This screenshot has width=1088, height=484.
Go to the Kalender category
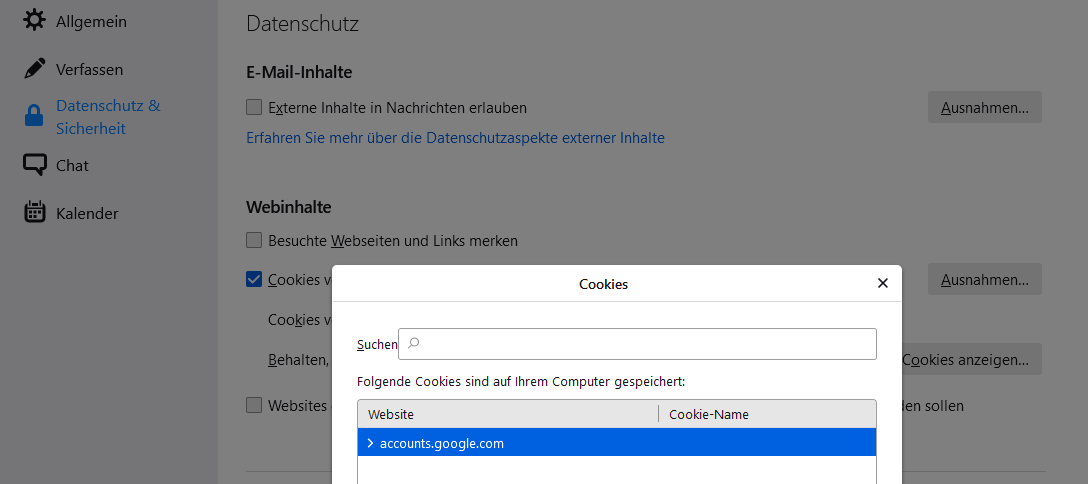click(x=87, y=213)
